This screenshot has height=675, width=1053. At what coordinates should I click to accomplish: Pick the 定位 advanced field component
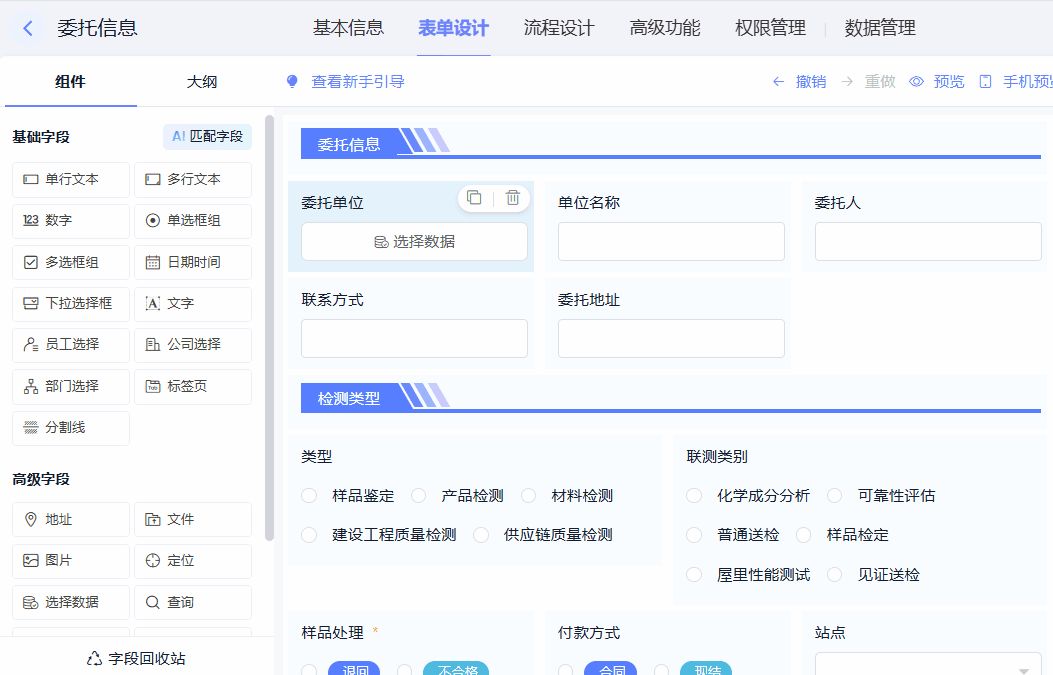[193, 561]
